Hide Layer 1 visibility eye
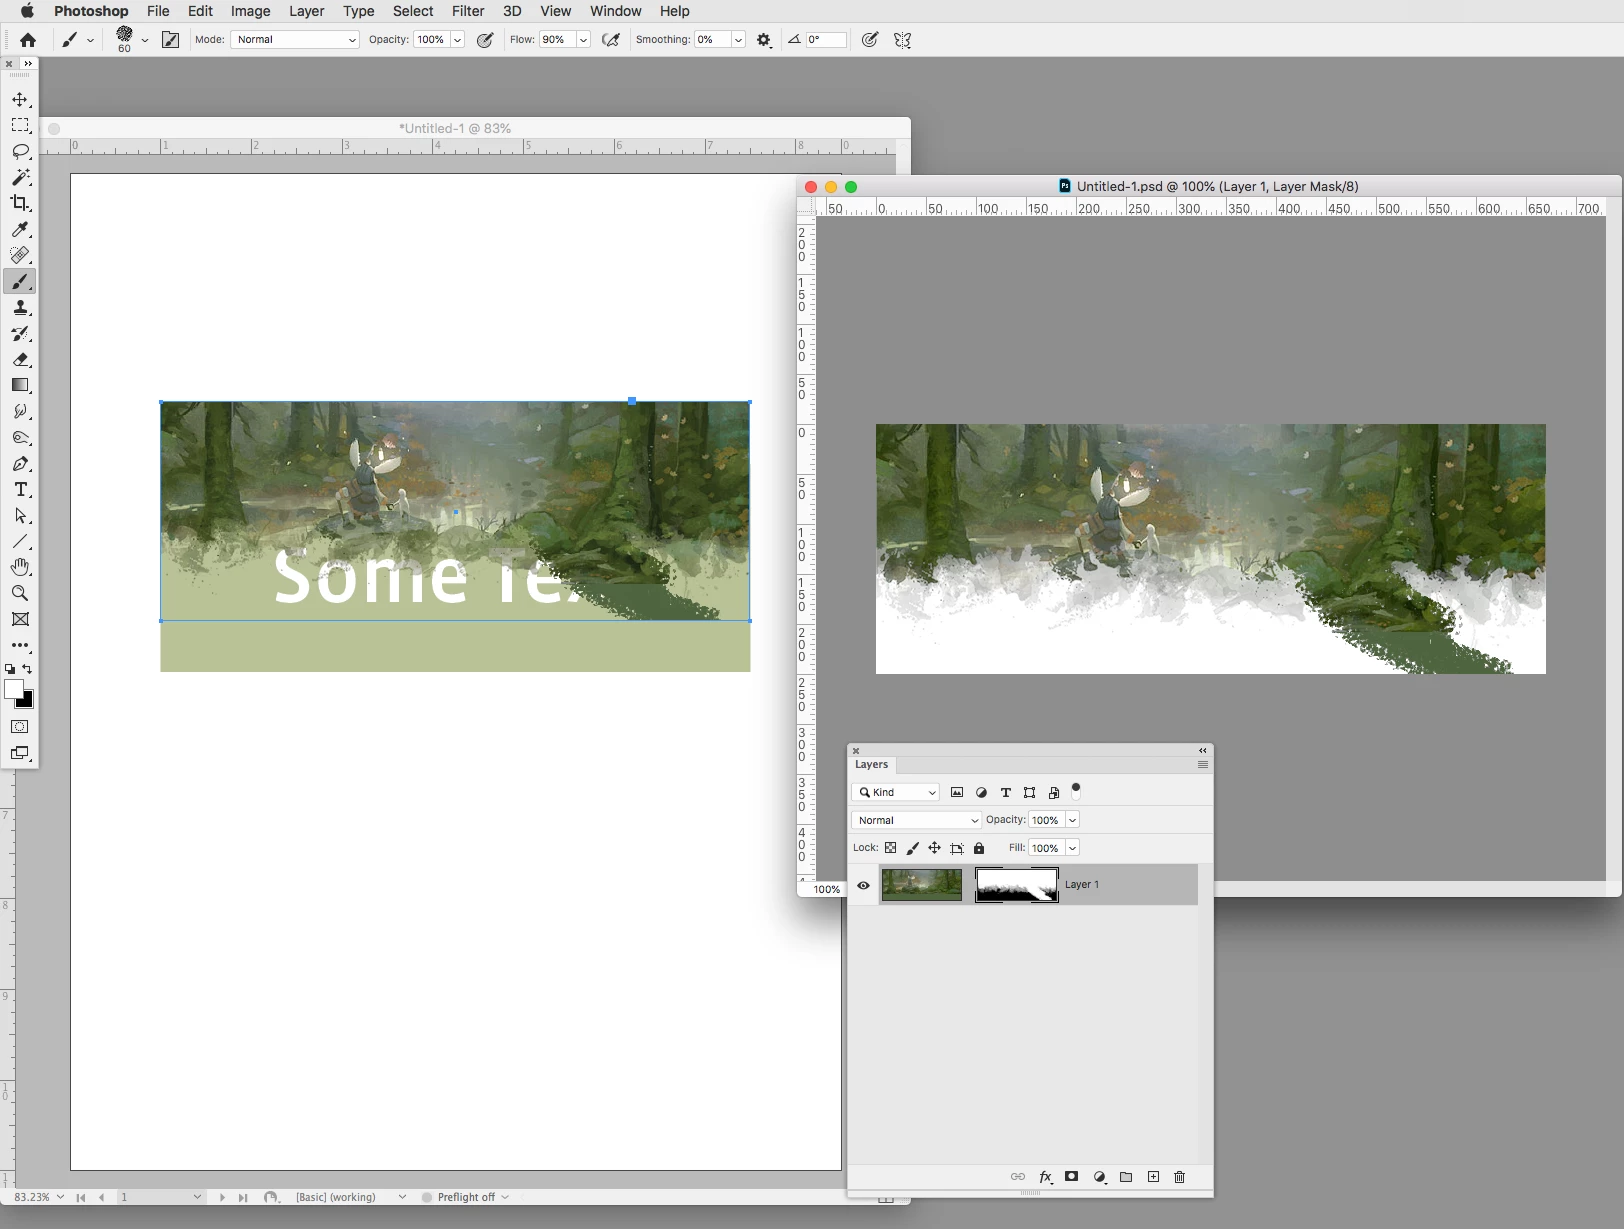Image resolution: width=1624 pixels, height=1229 pixels. tap(863, 885)
